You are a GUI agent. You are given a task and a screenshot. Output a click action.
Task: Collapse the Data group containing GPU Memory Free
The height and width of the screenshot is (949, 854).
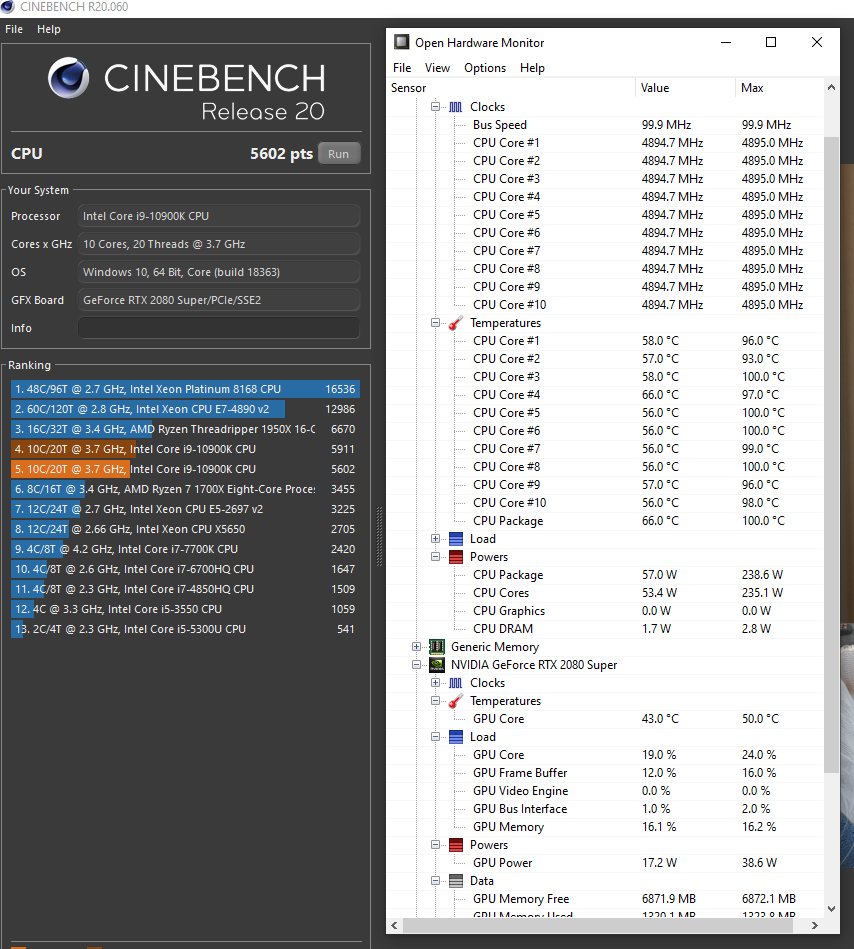pyautogui.click(x=435, y=881)
